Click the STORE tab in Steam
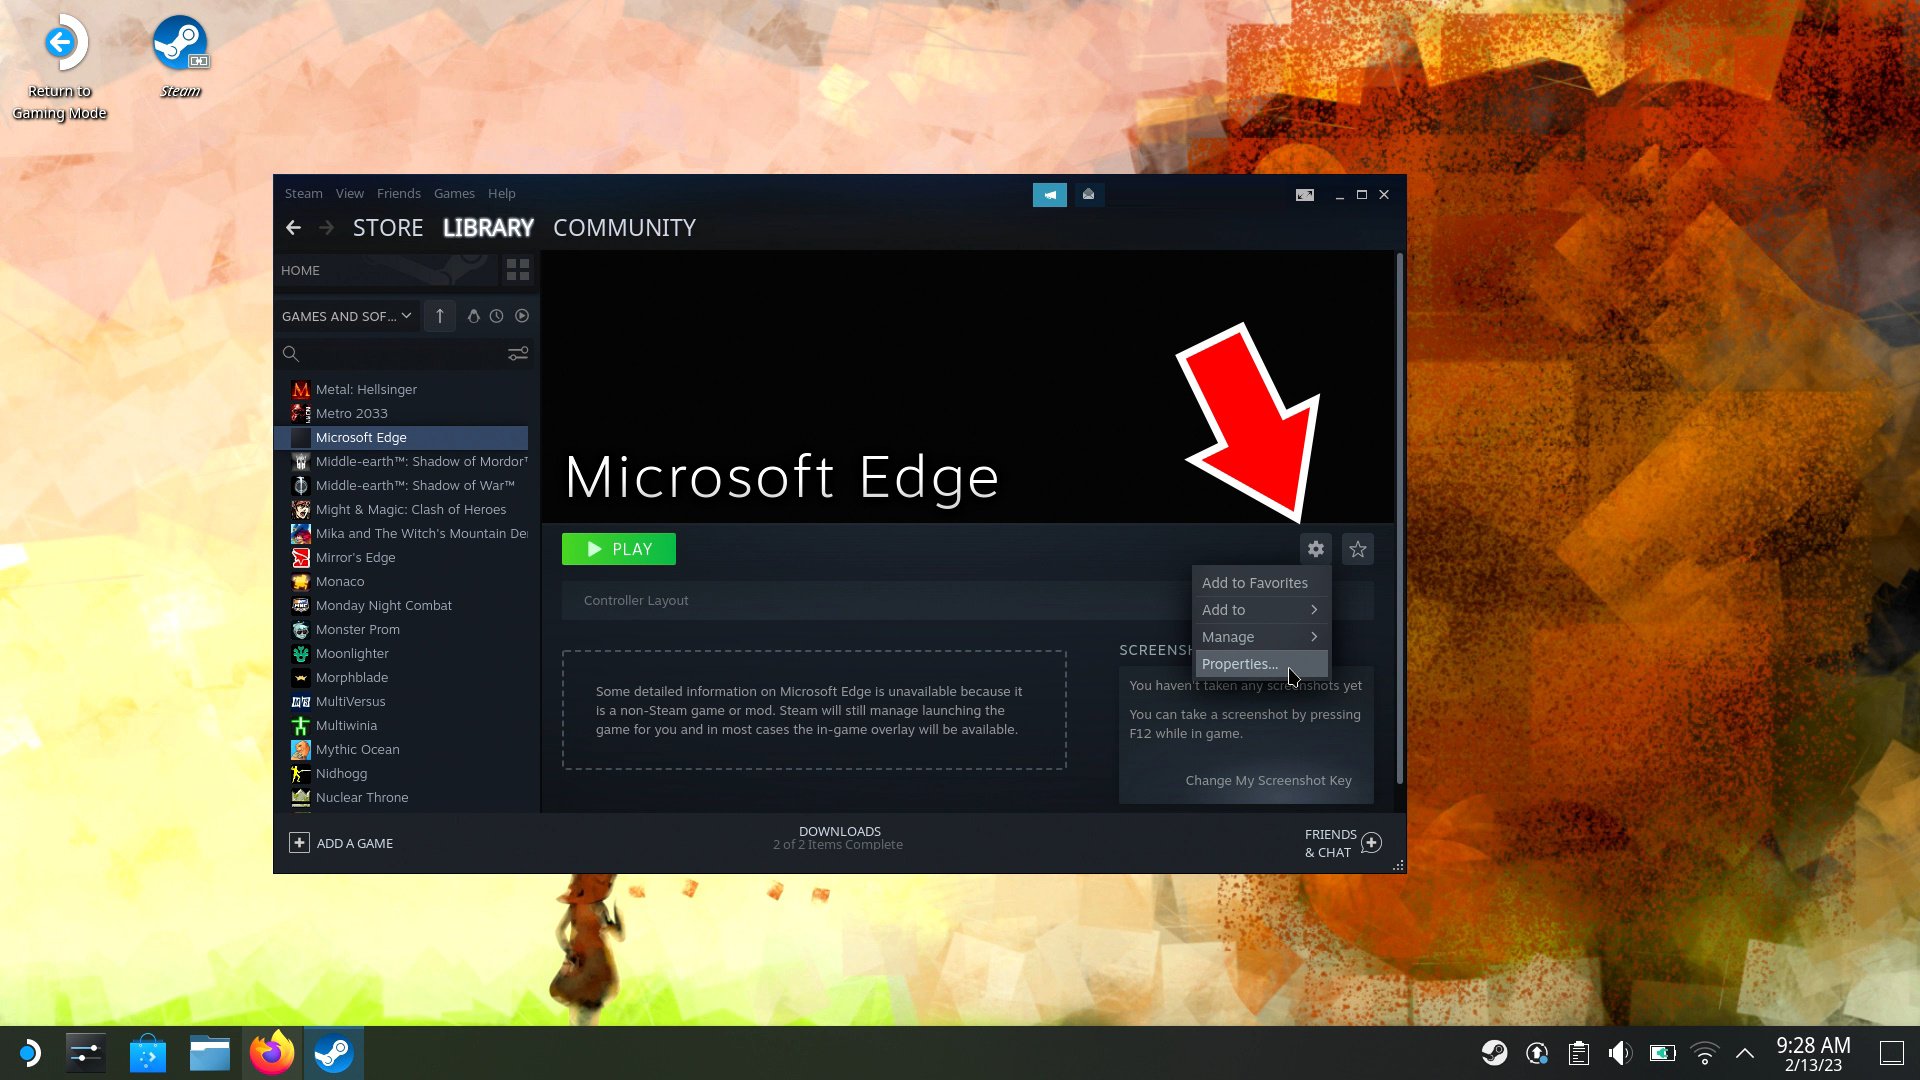 [386, 227]
